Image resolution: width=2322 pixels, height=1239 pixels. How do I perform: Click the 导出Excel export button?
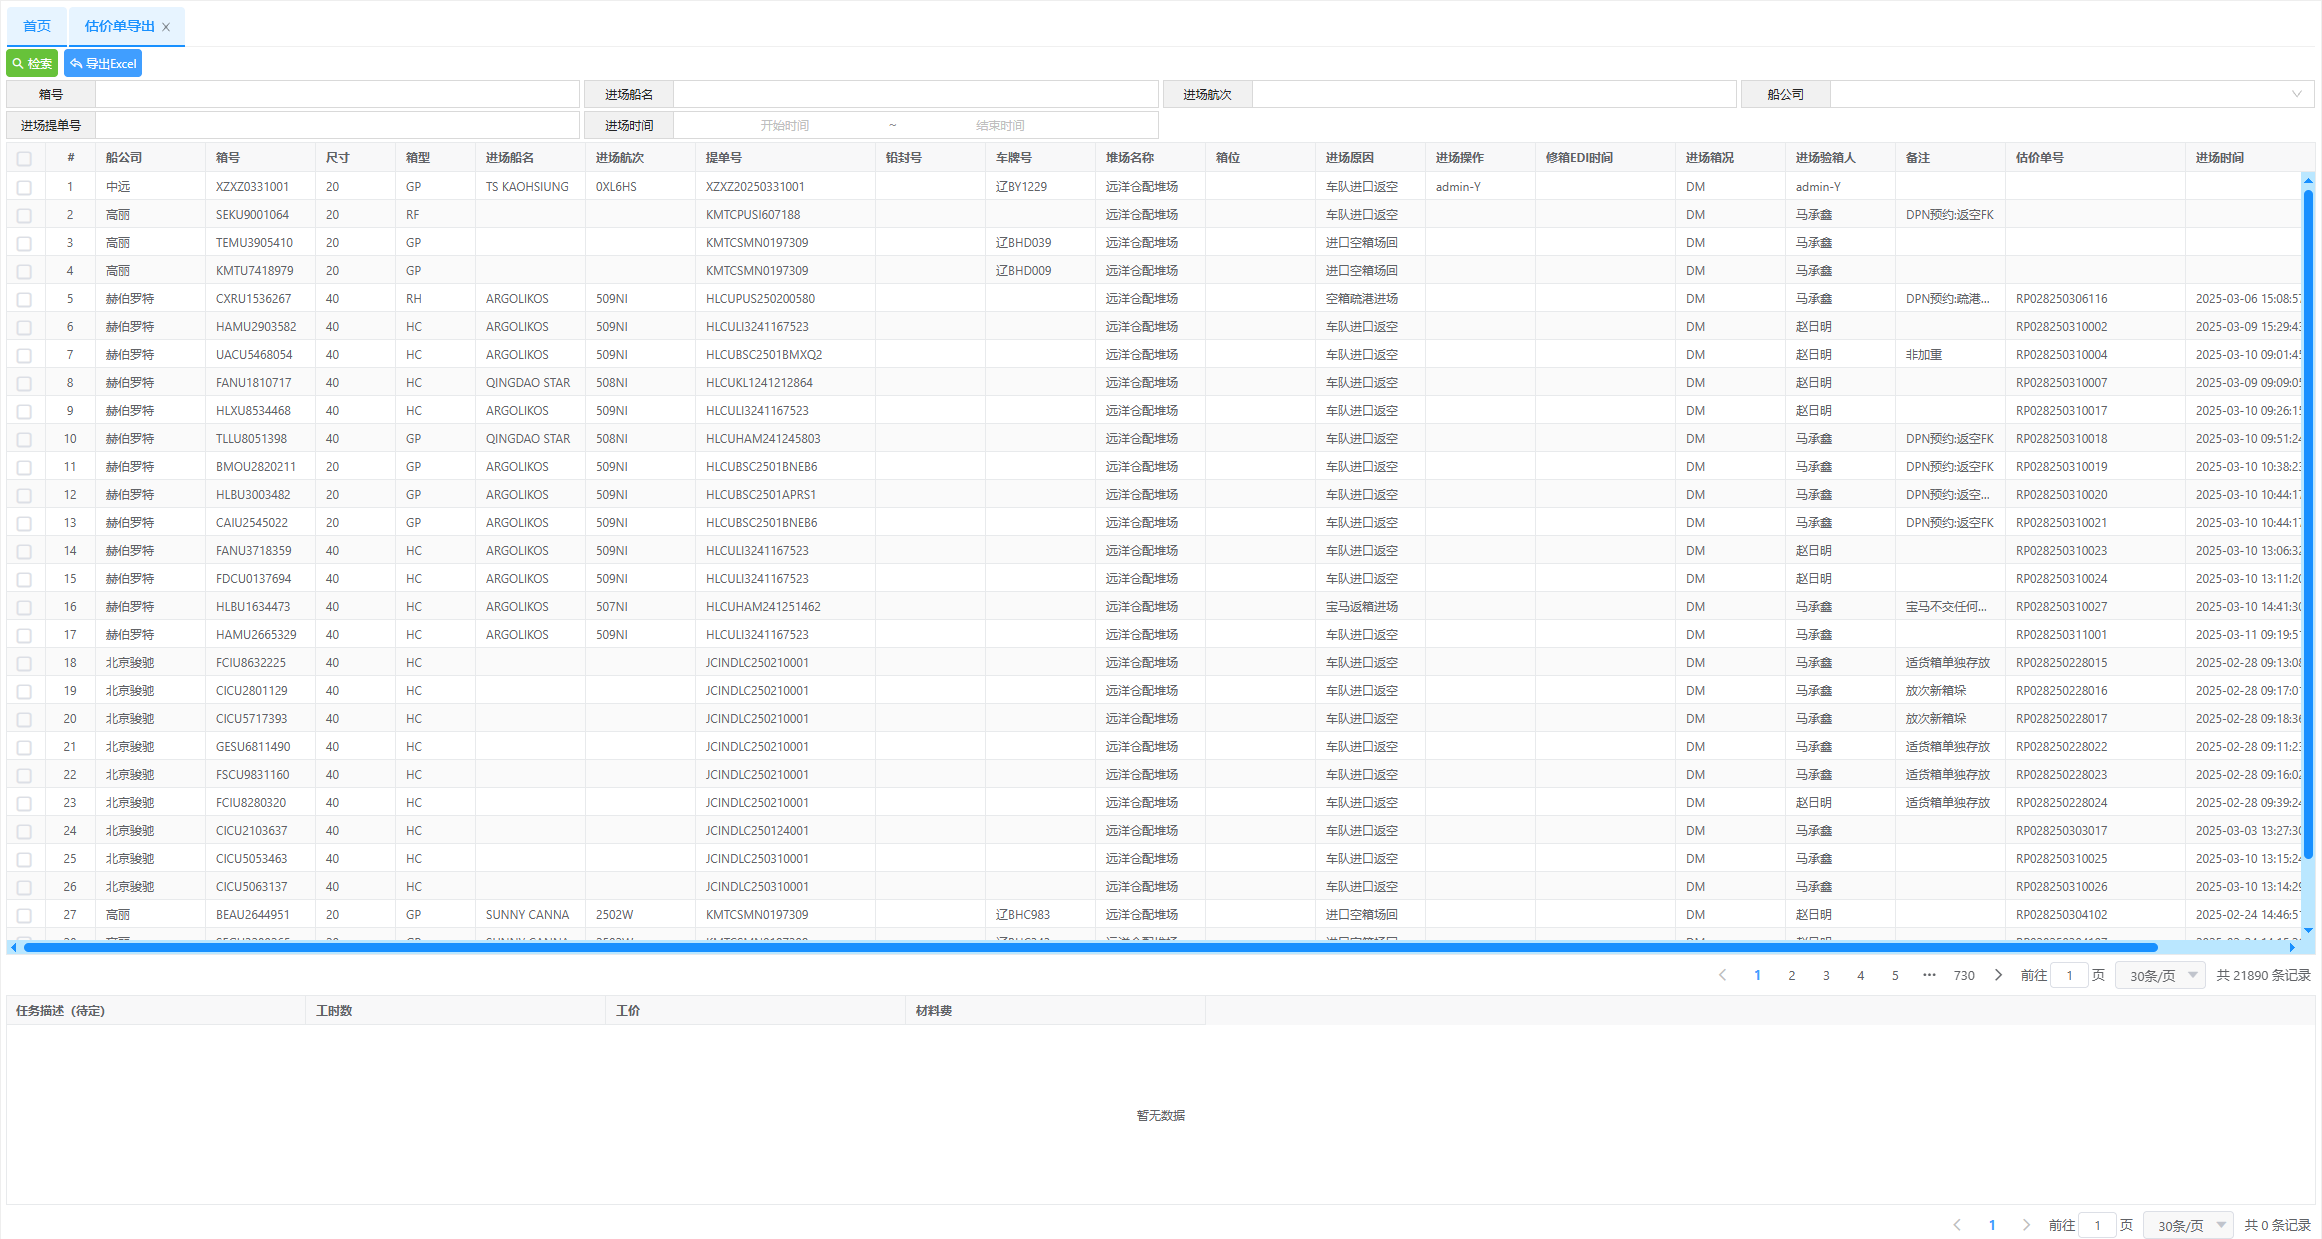point(103,63)
